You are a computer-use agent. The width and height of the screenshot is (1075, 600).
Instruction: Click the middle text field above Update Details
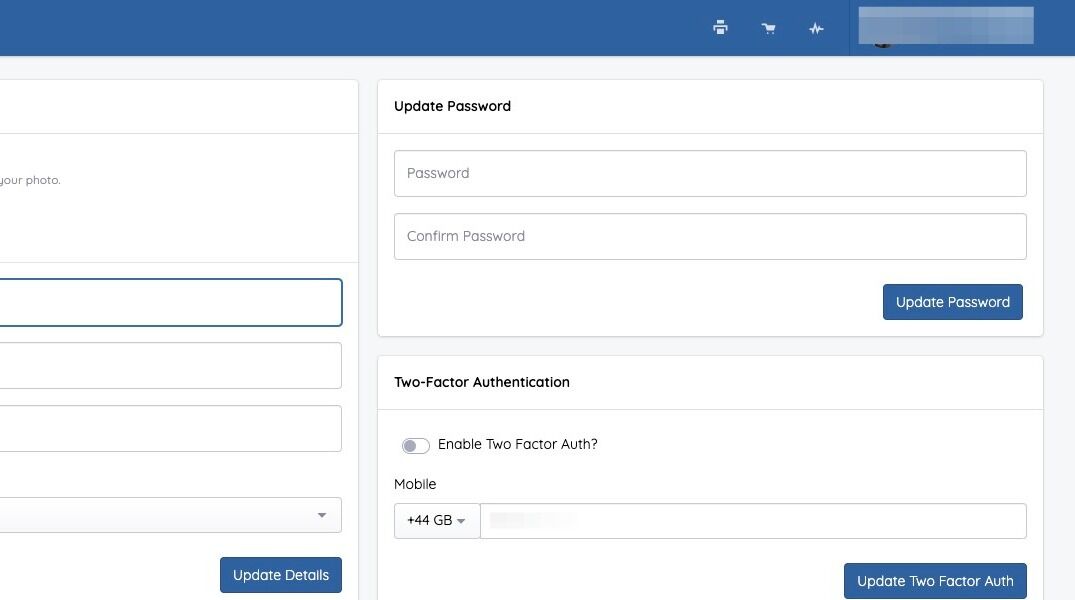[170, 365]
